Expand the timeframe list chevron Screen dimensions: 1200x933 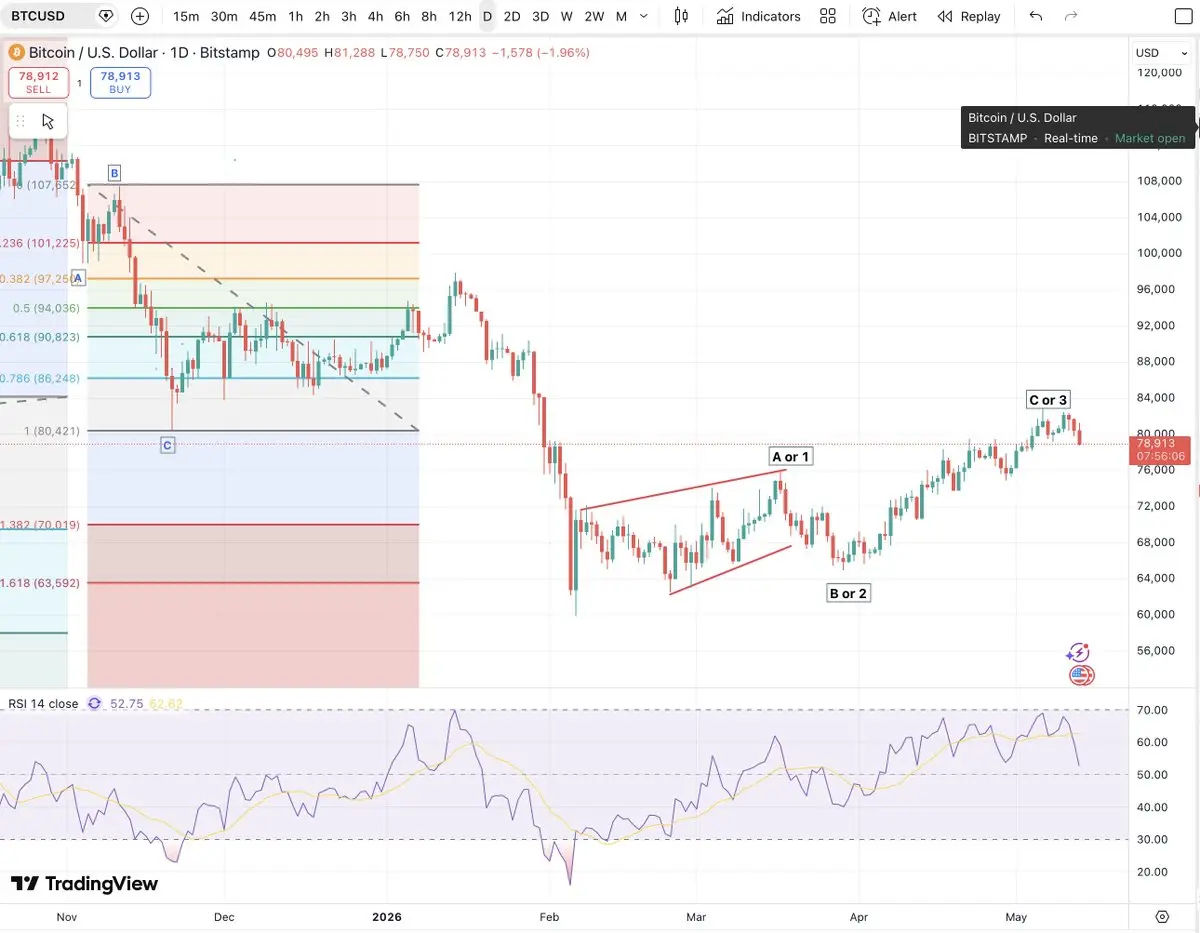coord(643,16)
